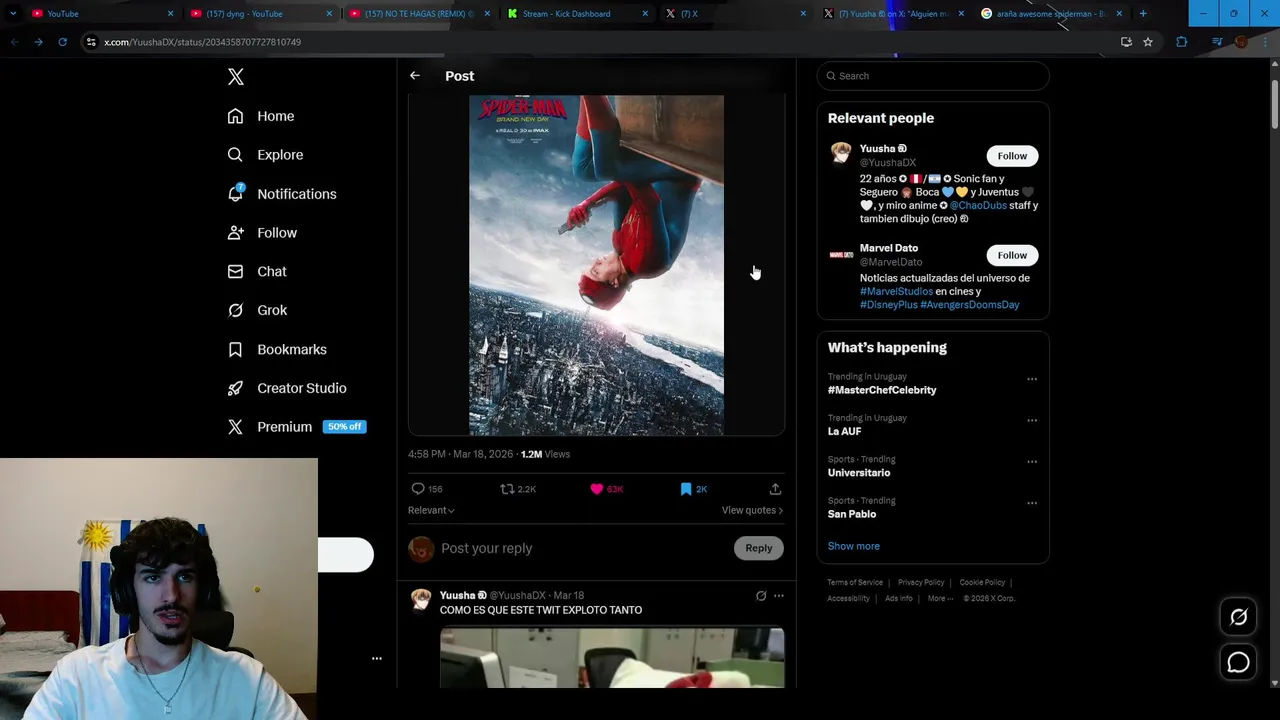Viewport: 1280px width, 720px height.
Task: Open more options for Universitario trend
Action: (1032, 462)
